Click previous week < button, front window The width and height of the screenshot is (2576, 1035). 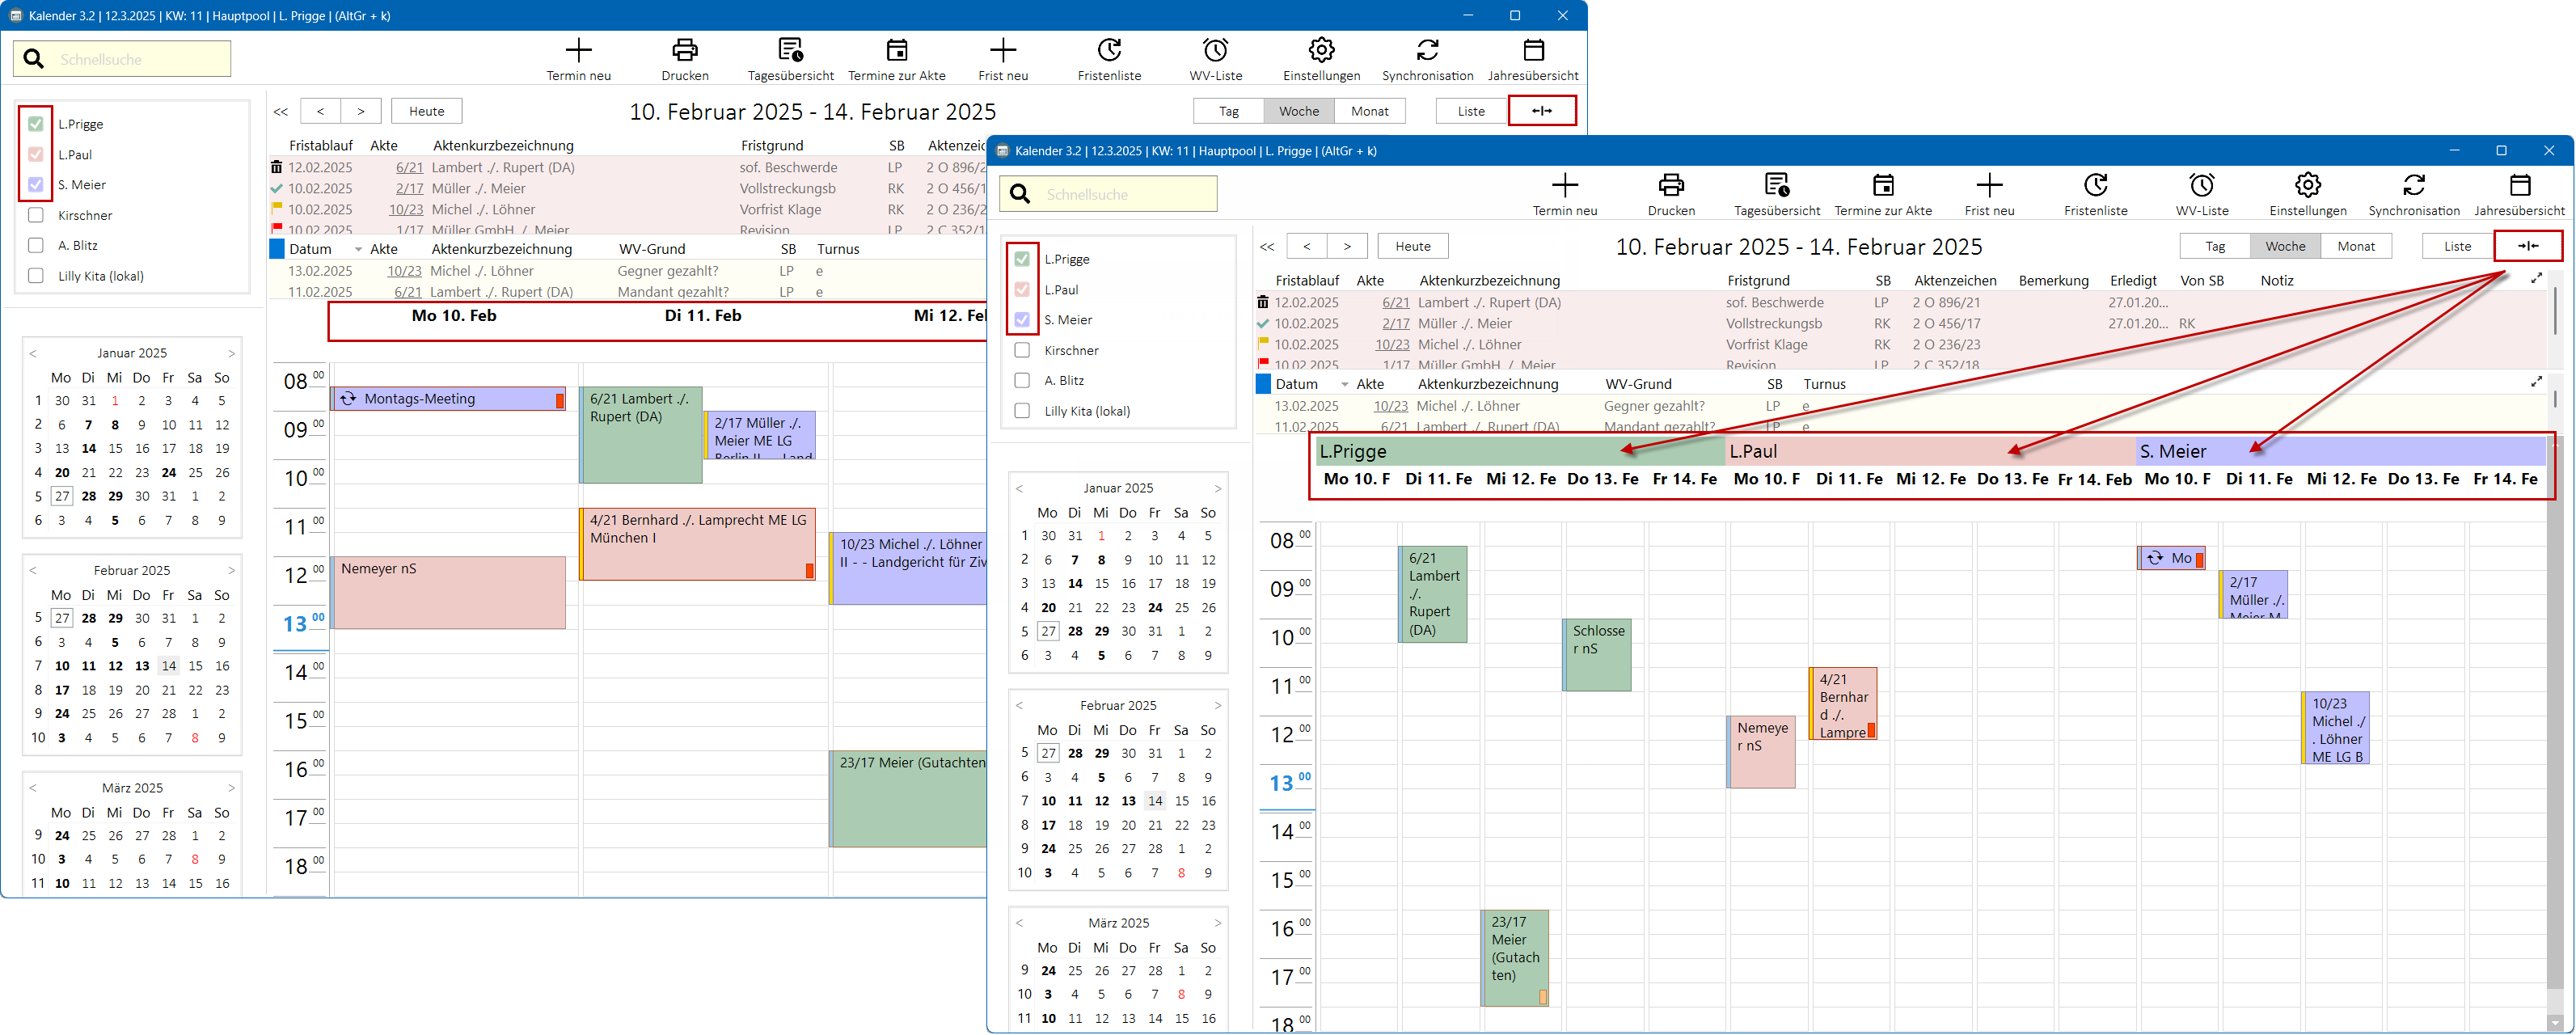pos(1306,246)
